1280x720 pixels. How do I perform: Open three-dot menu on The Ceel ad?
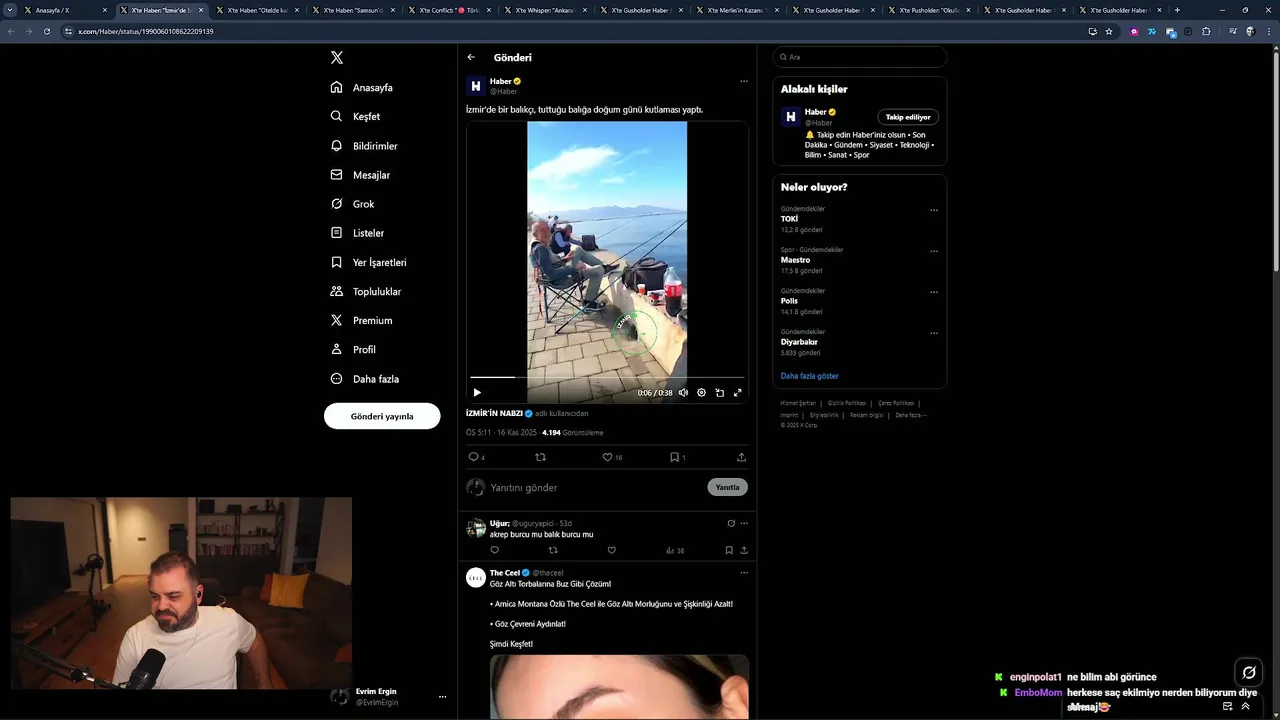click(x=744, y=573)
